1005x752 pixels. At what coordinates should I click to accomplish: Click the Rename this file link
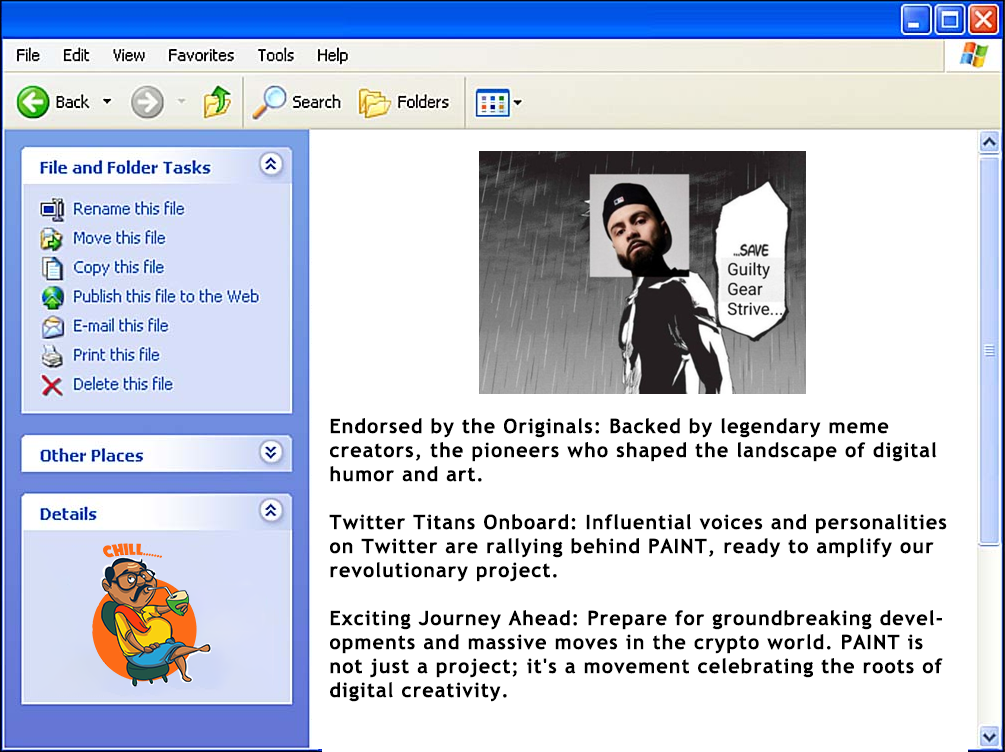pyautogui.click(x=129, y=209)
